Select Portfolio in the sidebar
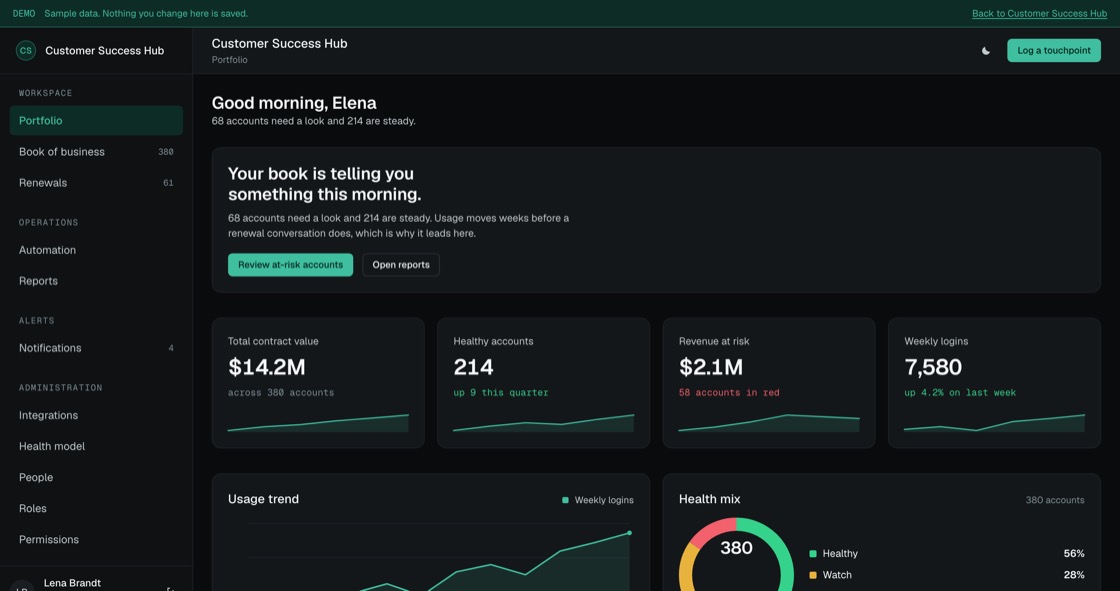1120x591 pixels. click(x=96, y=121)
